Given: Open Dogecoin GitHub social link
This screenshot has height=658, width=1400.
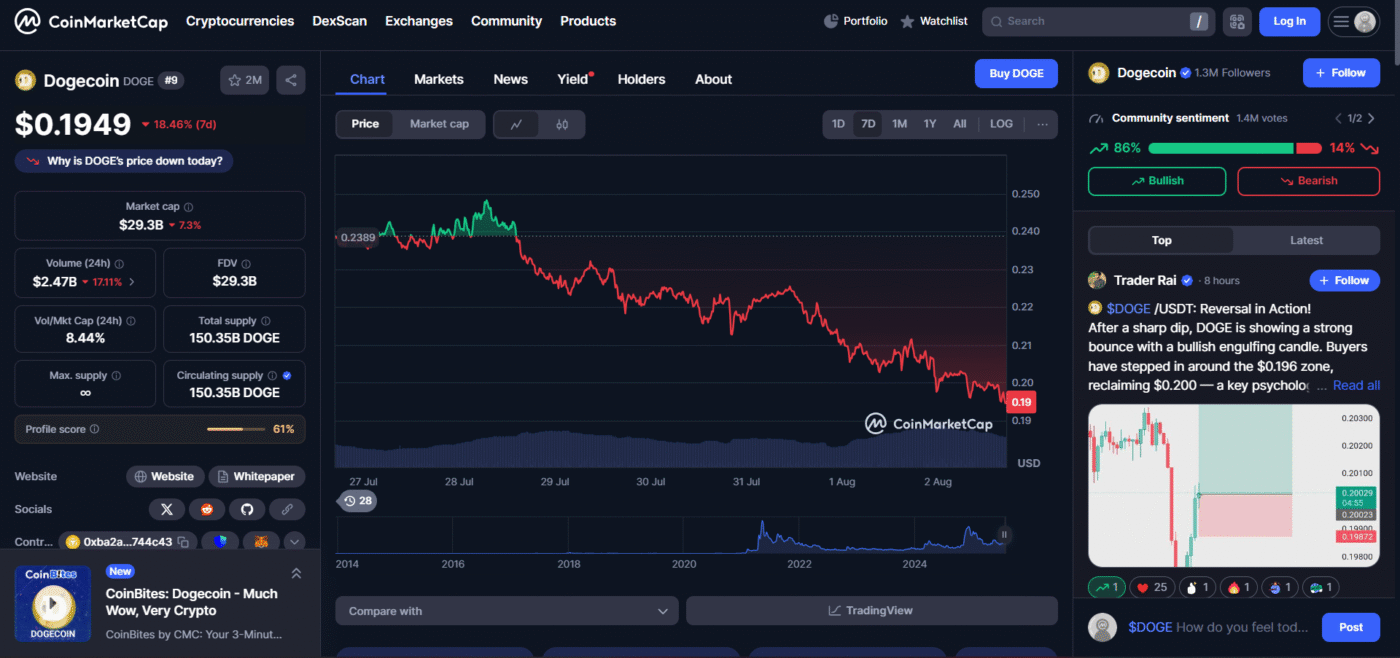Looking at the screenshot, I should click(247, 509).
